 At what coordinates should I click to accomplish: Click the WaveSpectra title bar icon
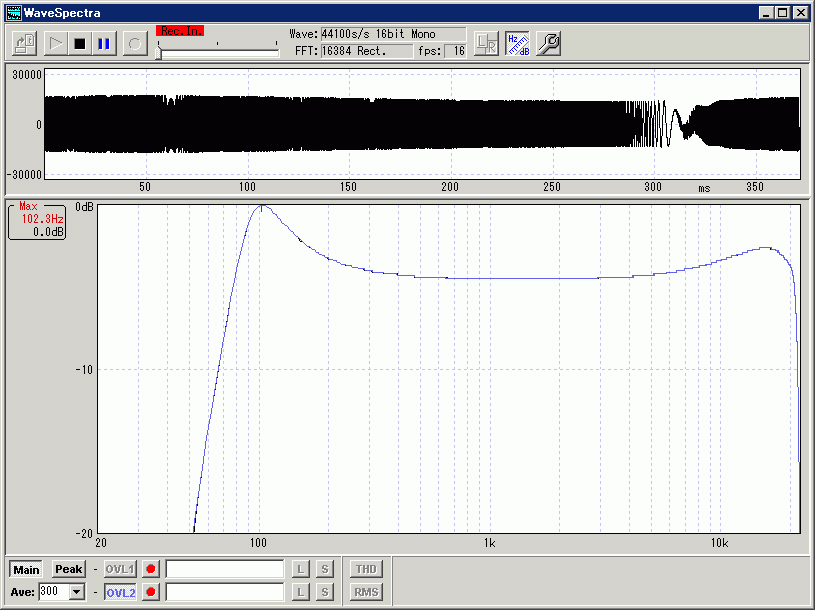[x=14, y=13]
